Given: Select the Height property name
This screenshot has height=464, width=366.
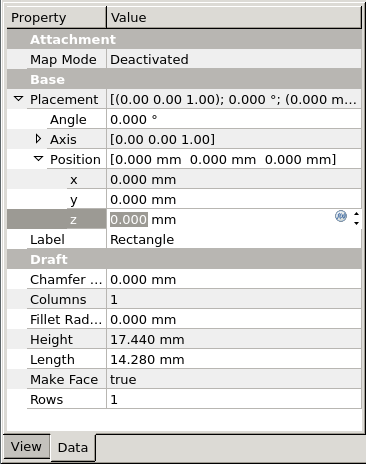Looking at the screenshot, I should [51, 340].
